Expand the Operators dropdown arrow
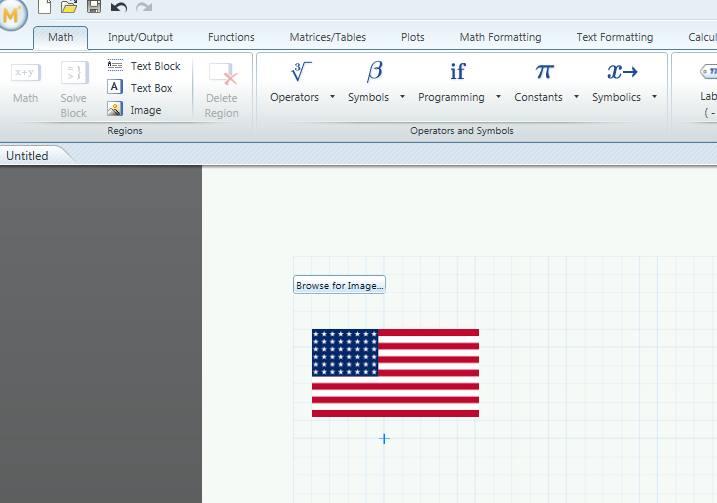The image size is (717, 503). click(x=332, y=96)
